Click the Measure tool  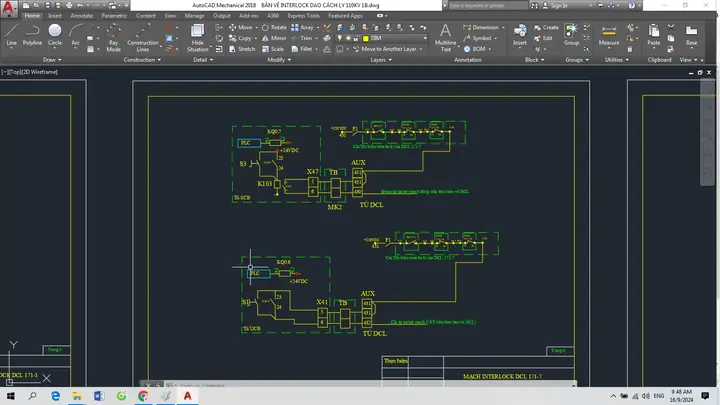click(x=609, y=35)
